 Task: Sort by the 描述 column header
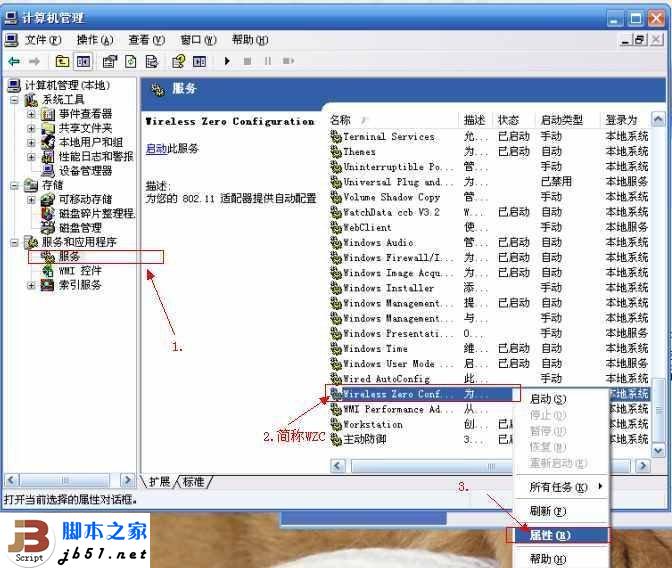[477, 120]
